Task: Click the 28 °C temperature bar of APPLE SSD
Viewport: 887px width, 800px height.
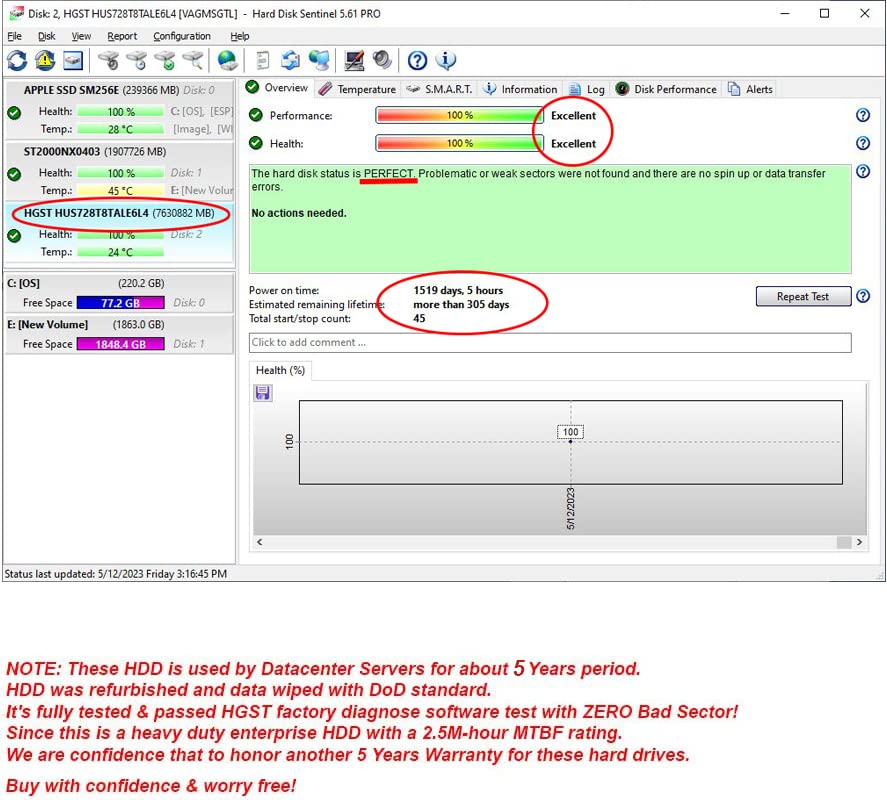Action: [x=120, y=129]
